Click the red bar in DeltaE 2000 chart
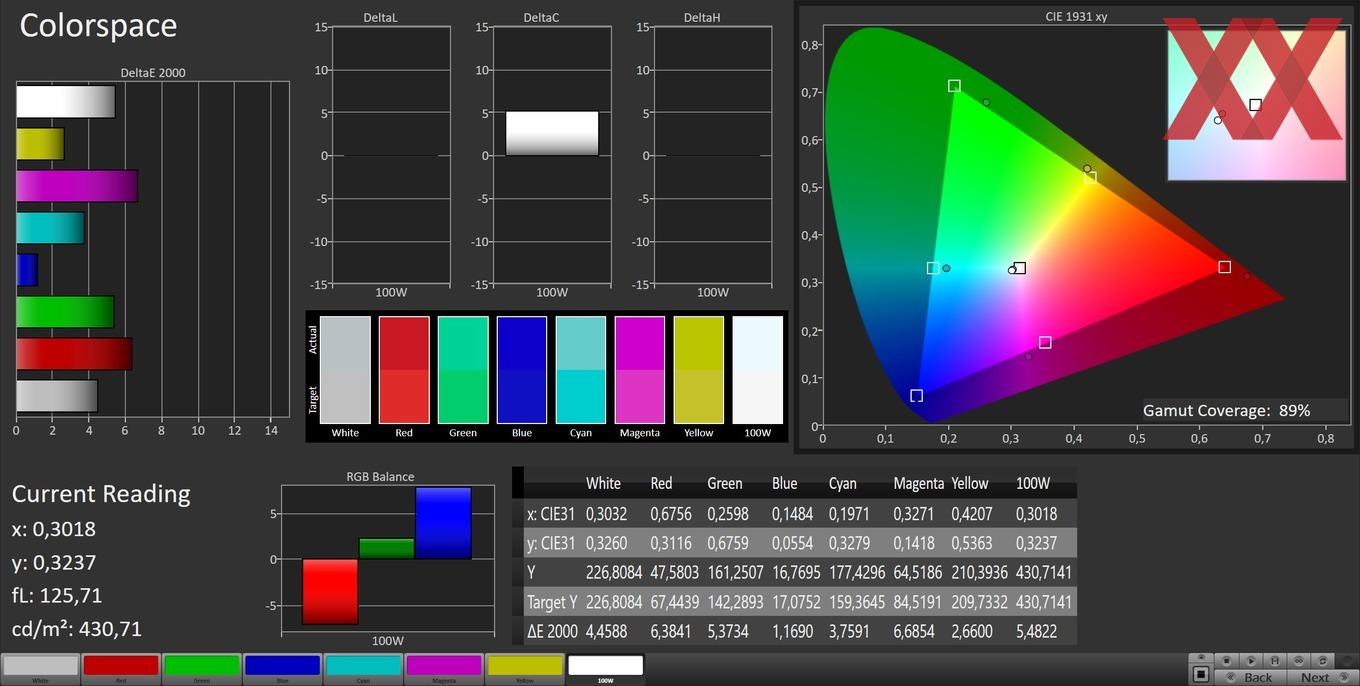 (74, 354)
